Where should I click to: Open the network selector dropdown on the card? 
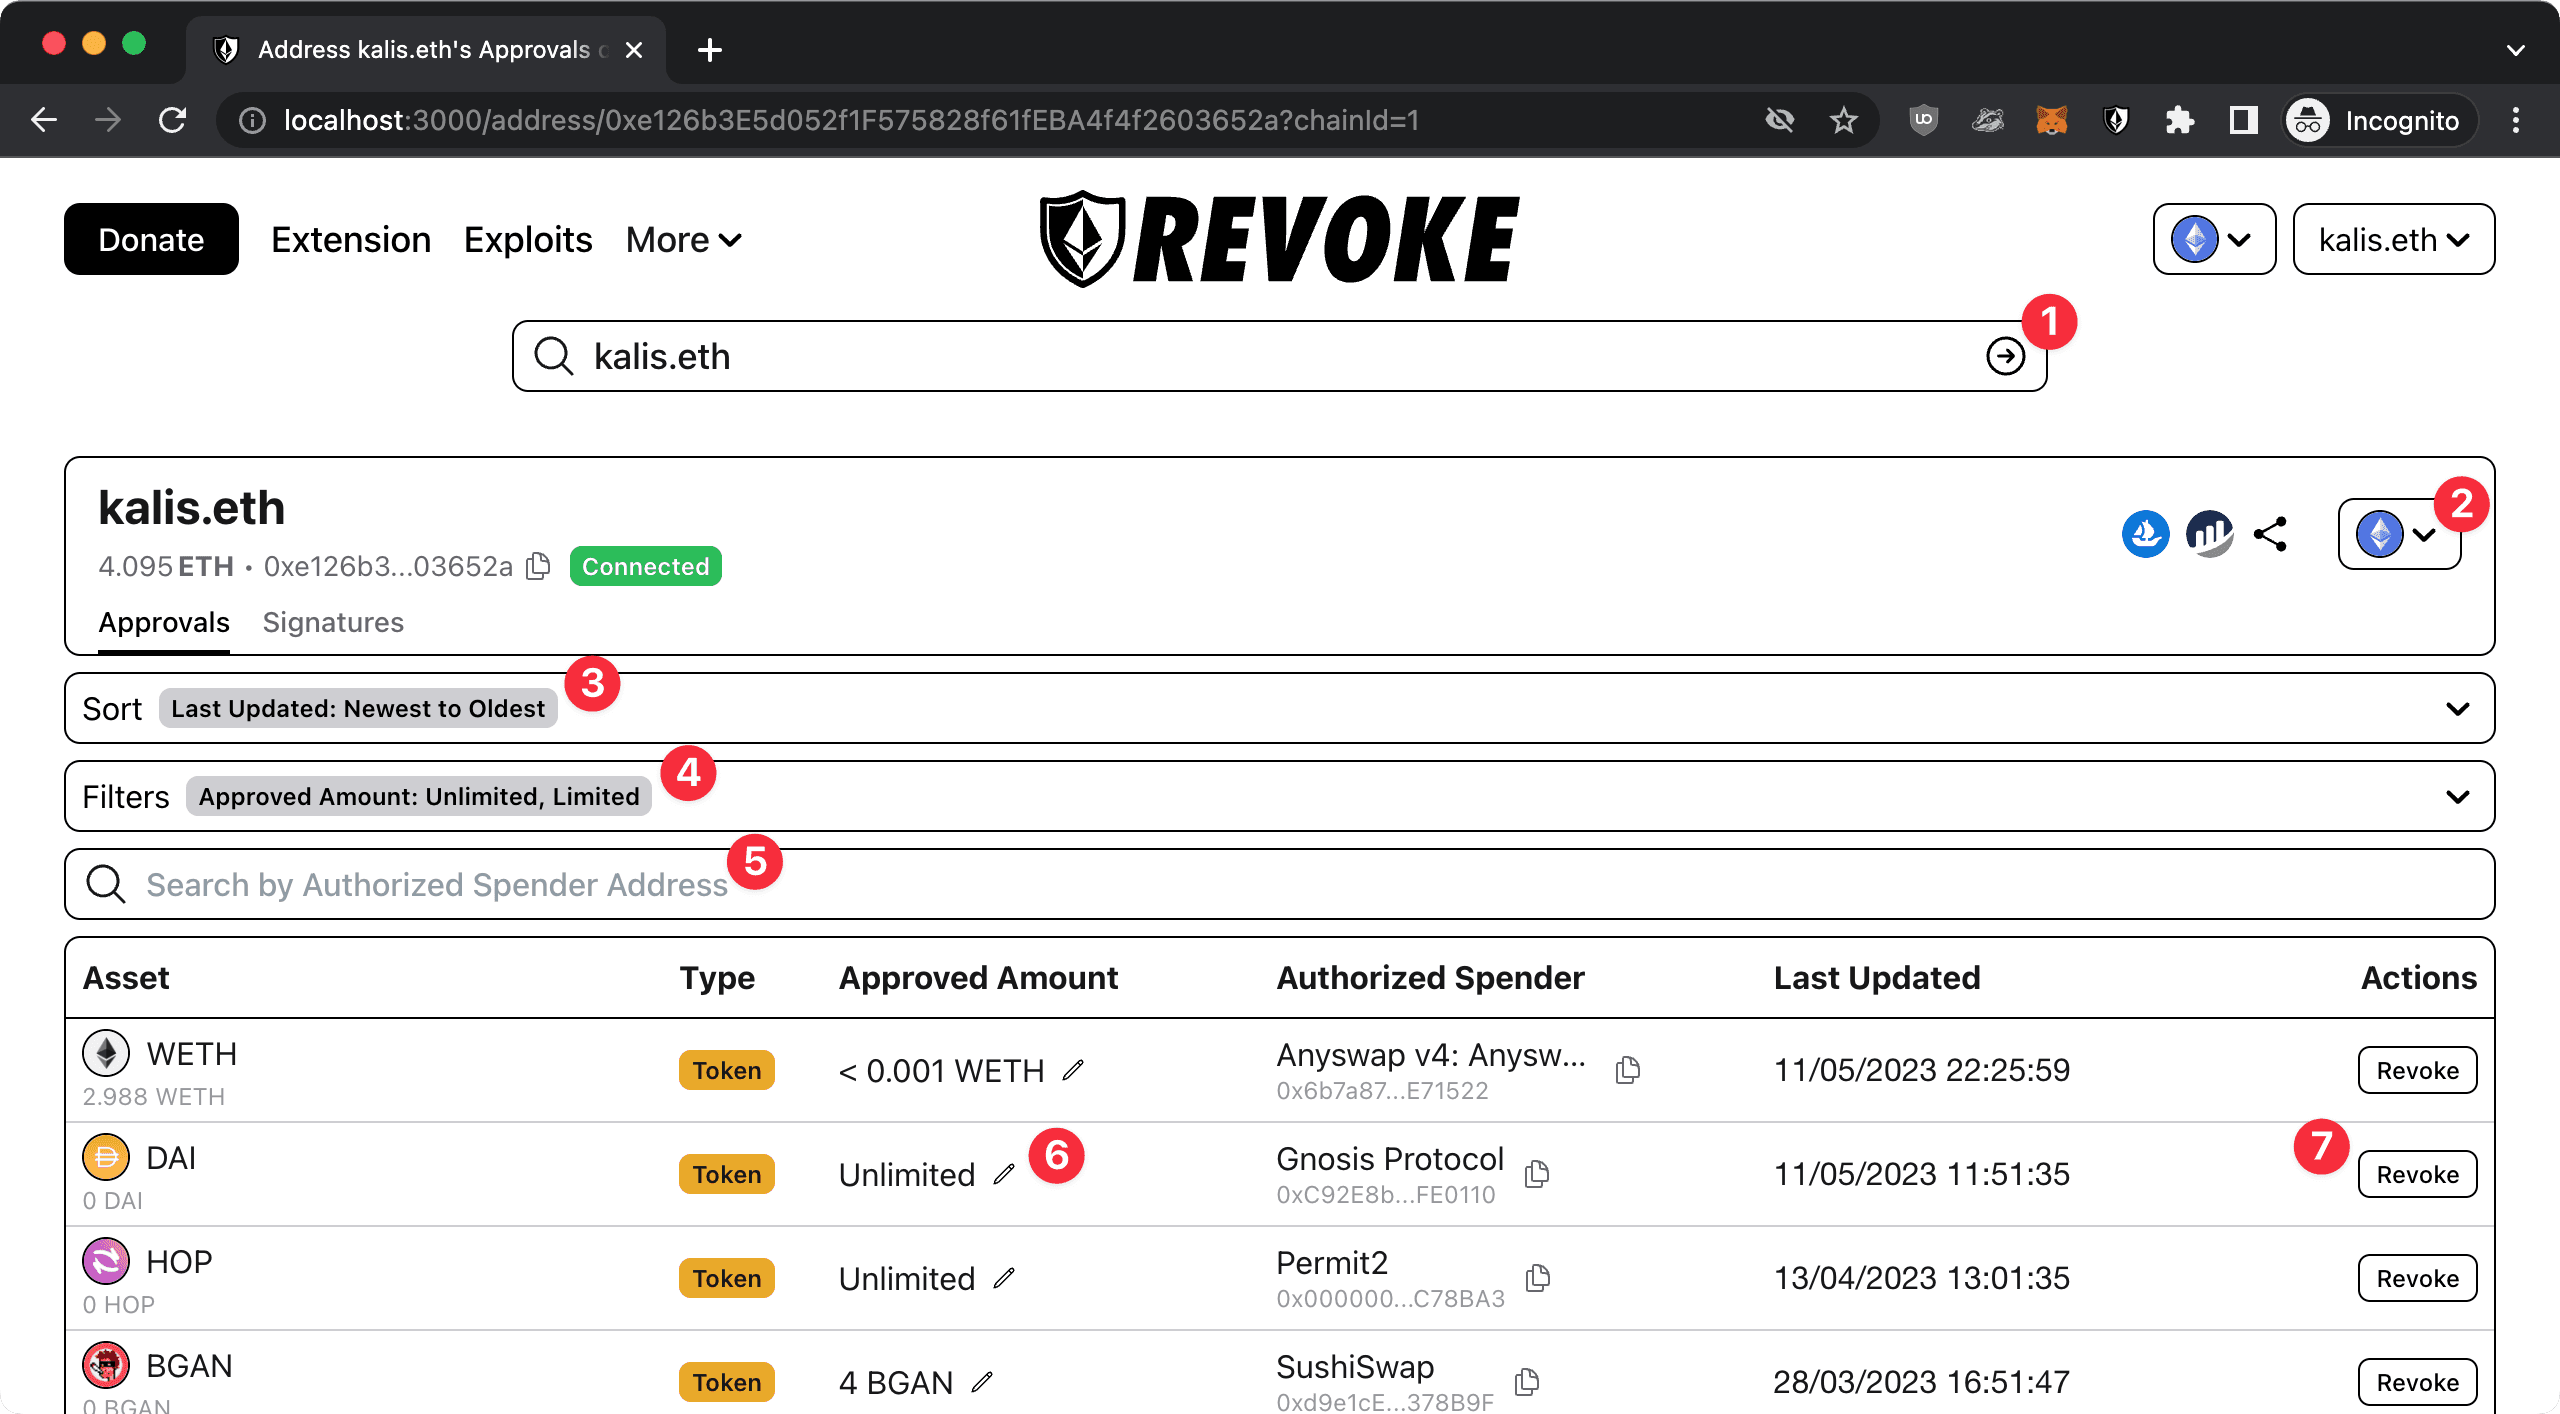click(2398, 534)
